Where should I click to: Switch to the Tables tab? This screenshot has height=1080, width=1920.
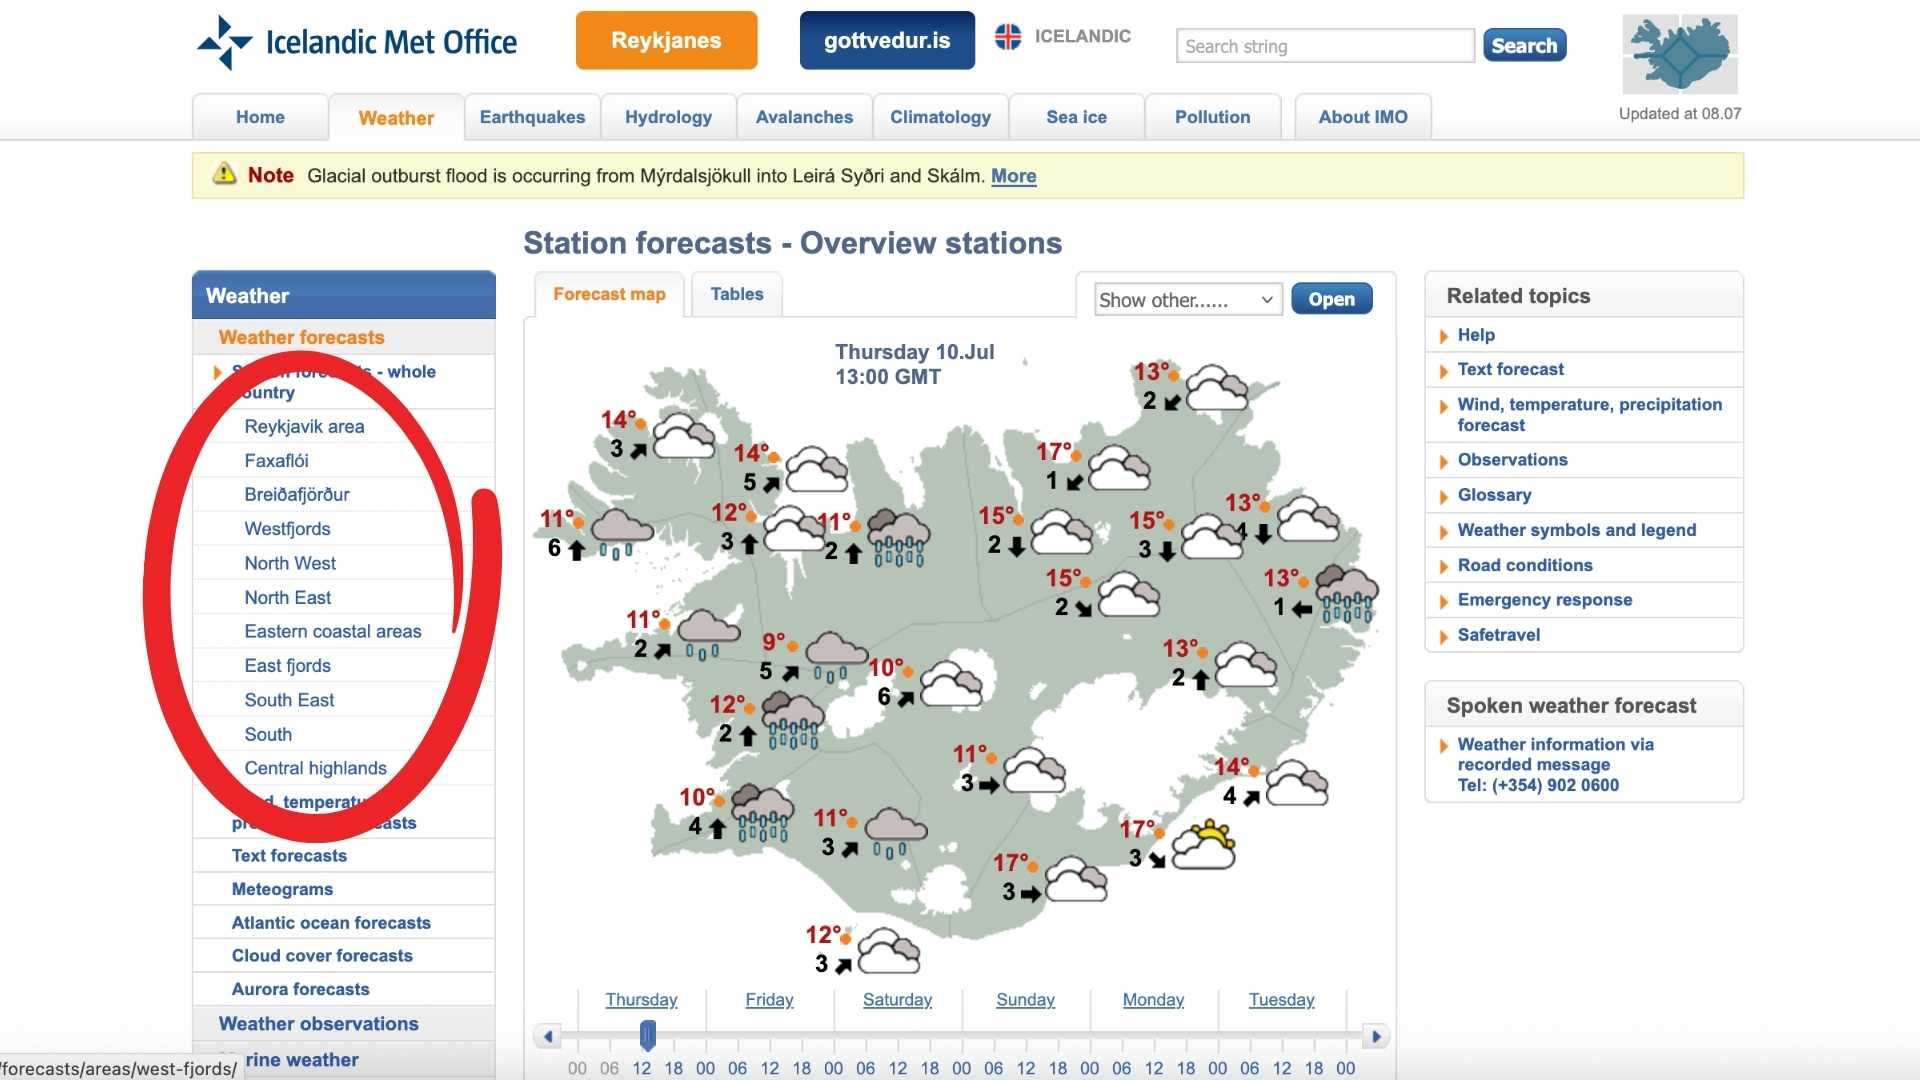736,293
